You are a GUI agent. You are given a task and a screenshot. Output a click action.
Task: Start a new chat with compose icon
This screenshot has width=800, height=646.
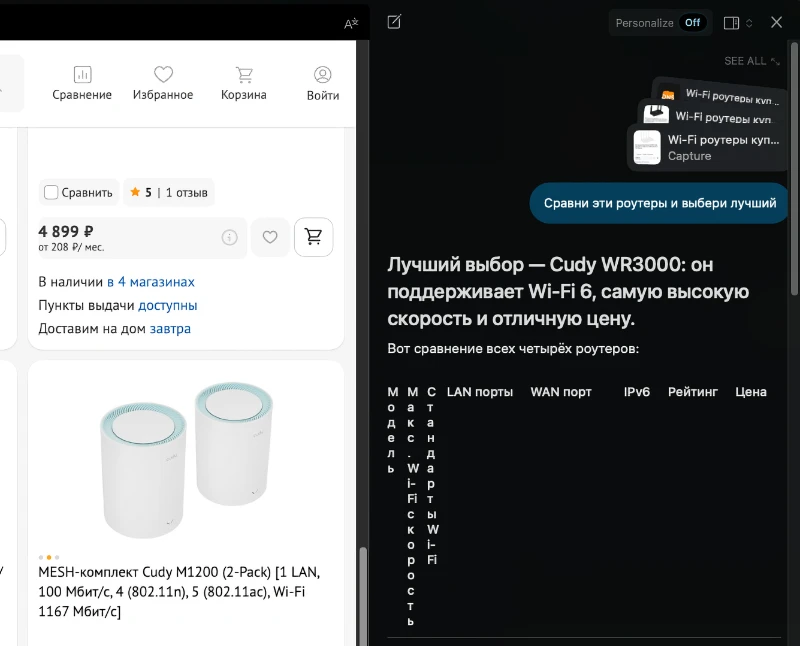pyautogui.click(x=394, y=22)
